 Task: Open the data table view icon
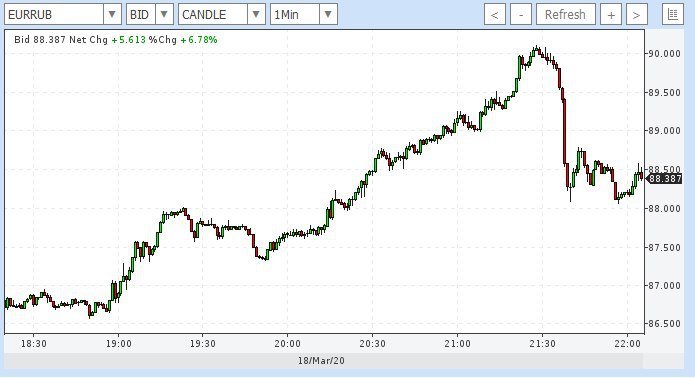point(672,15)
